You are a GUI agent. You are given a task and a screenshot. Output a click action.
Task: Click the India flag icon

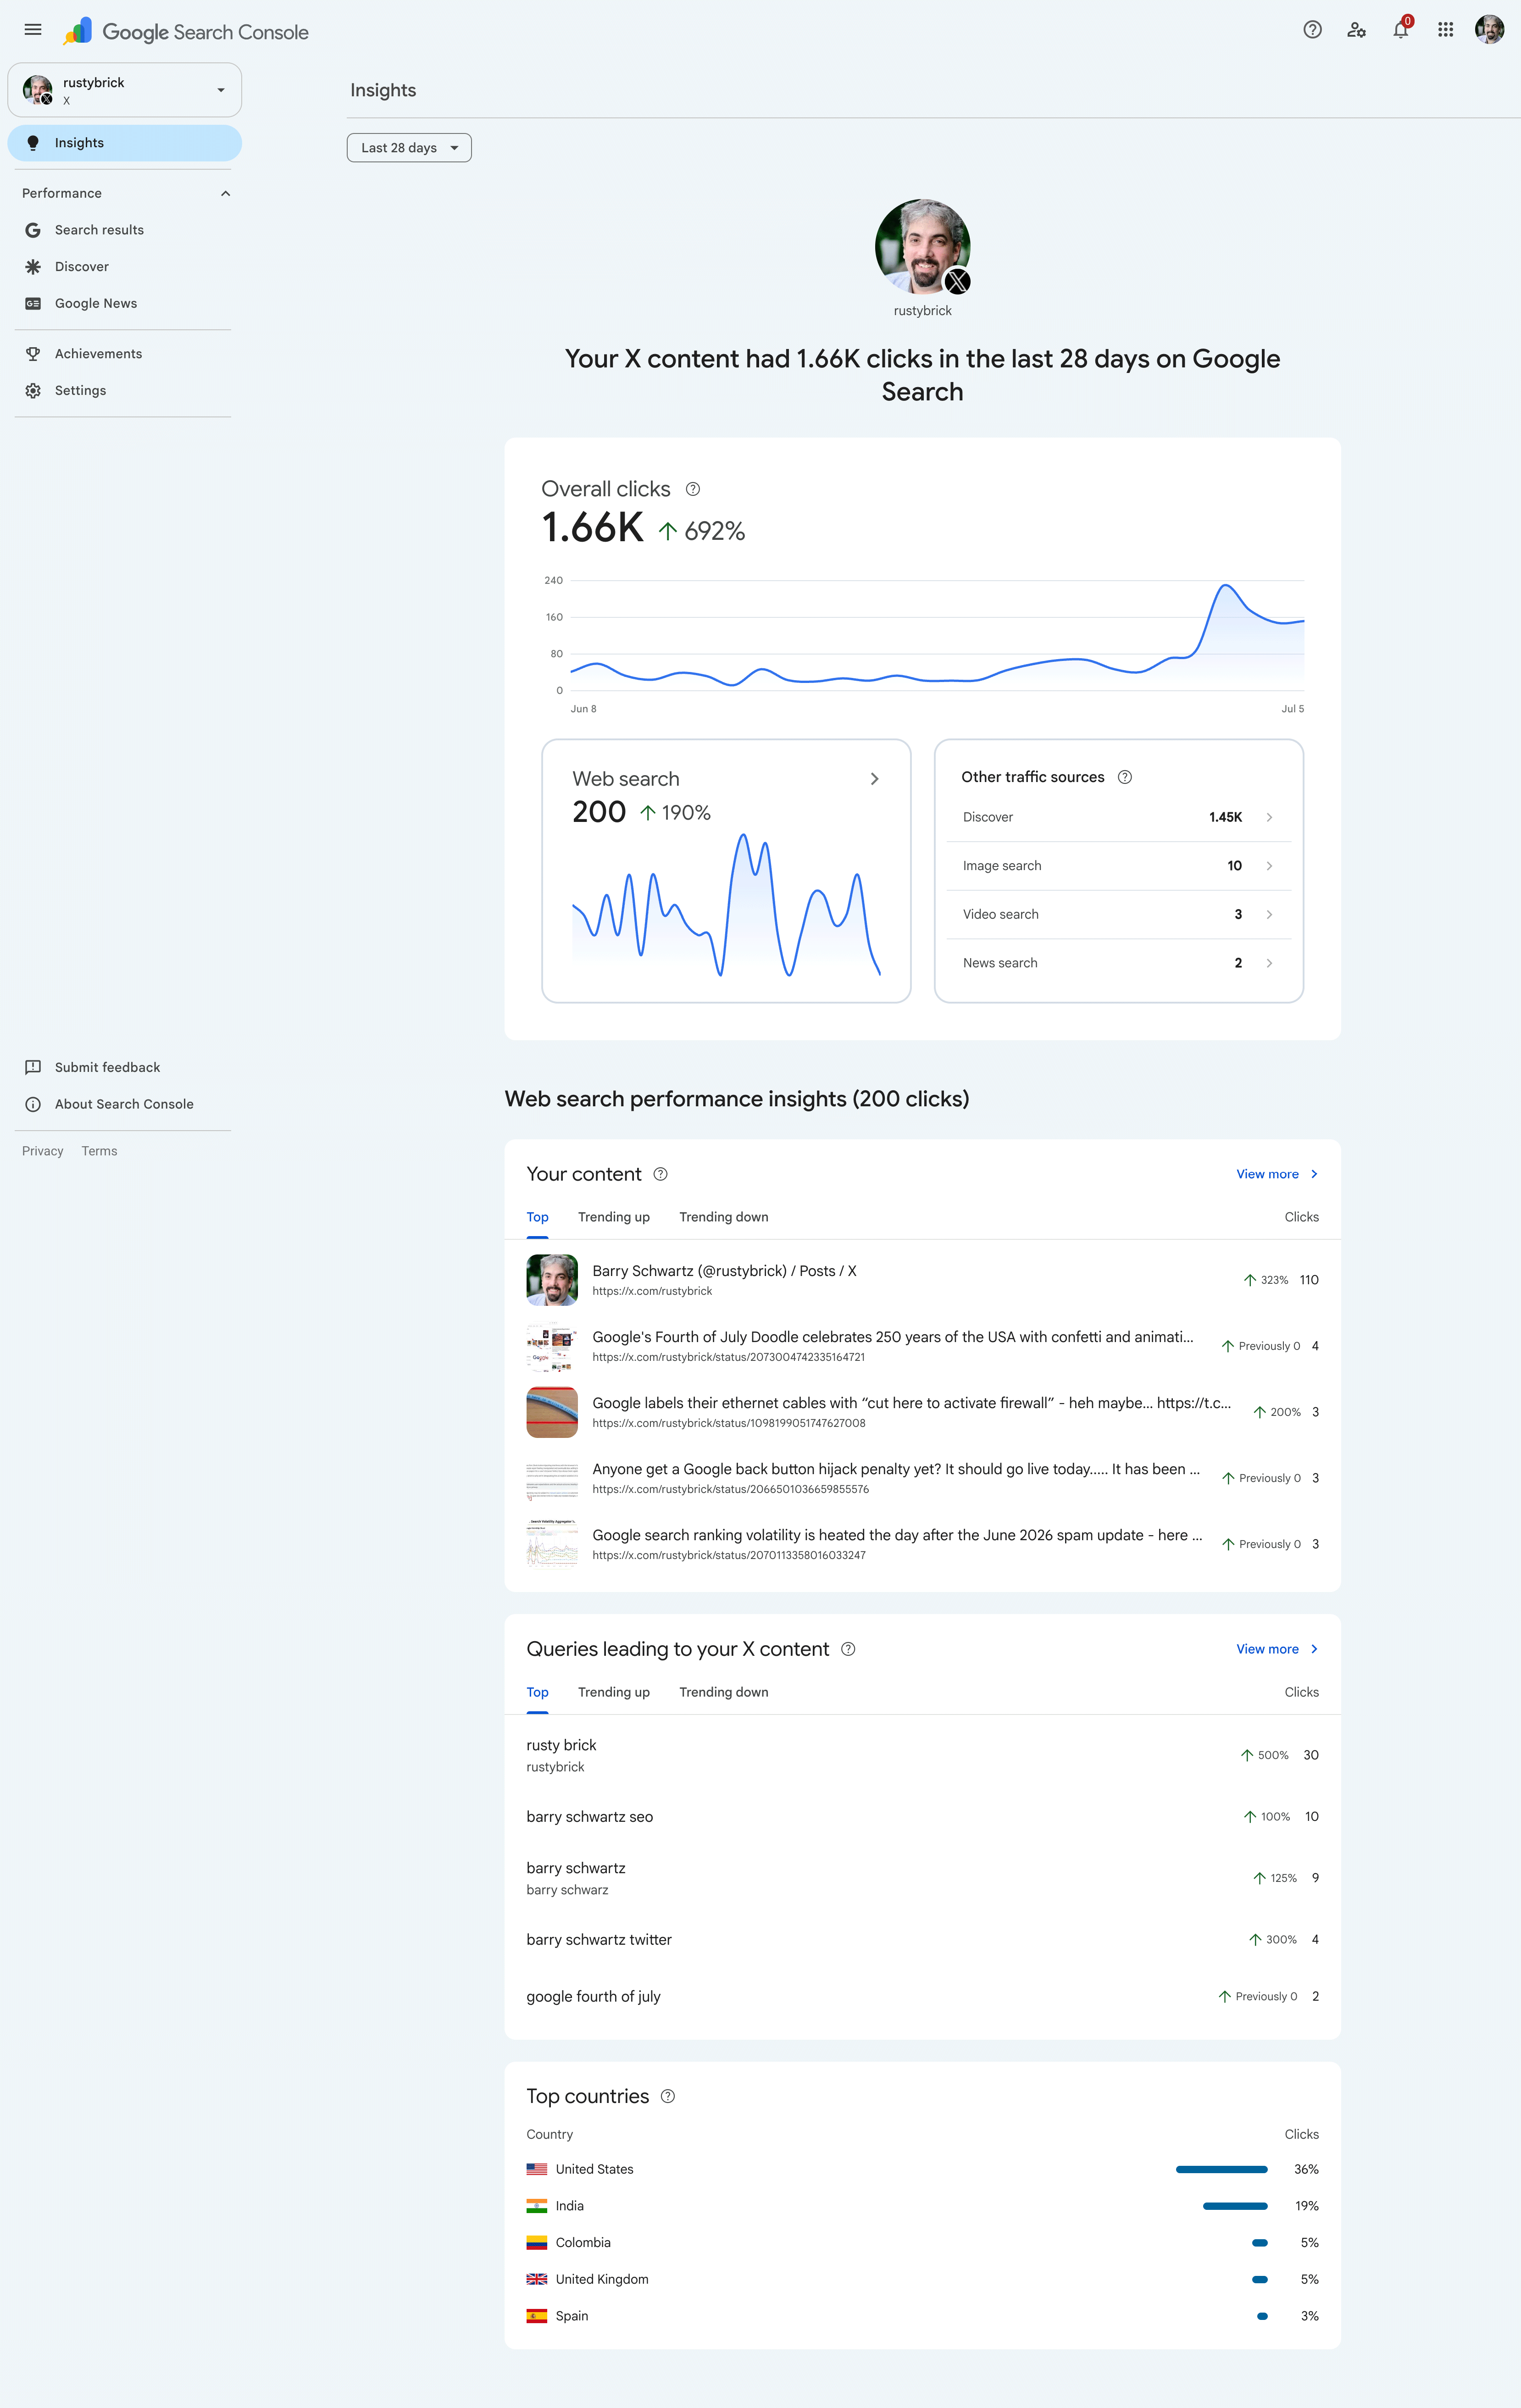(537, 2206)
